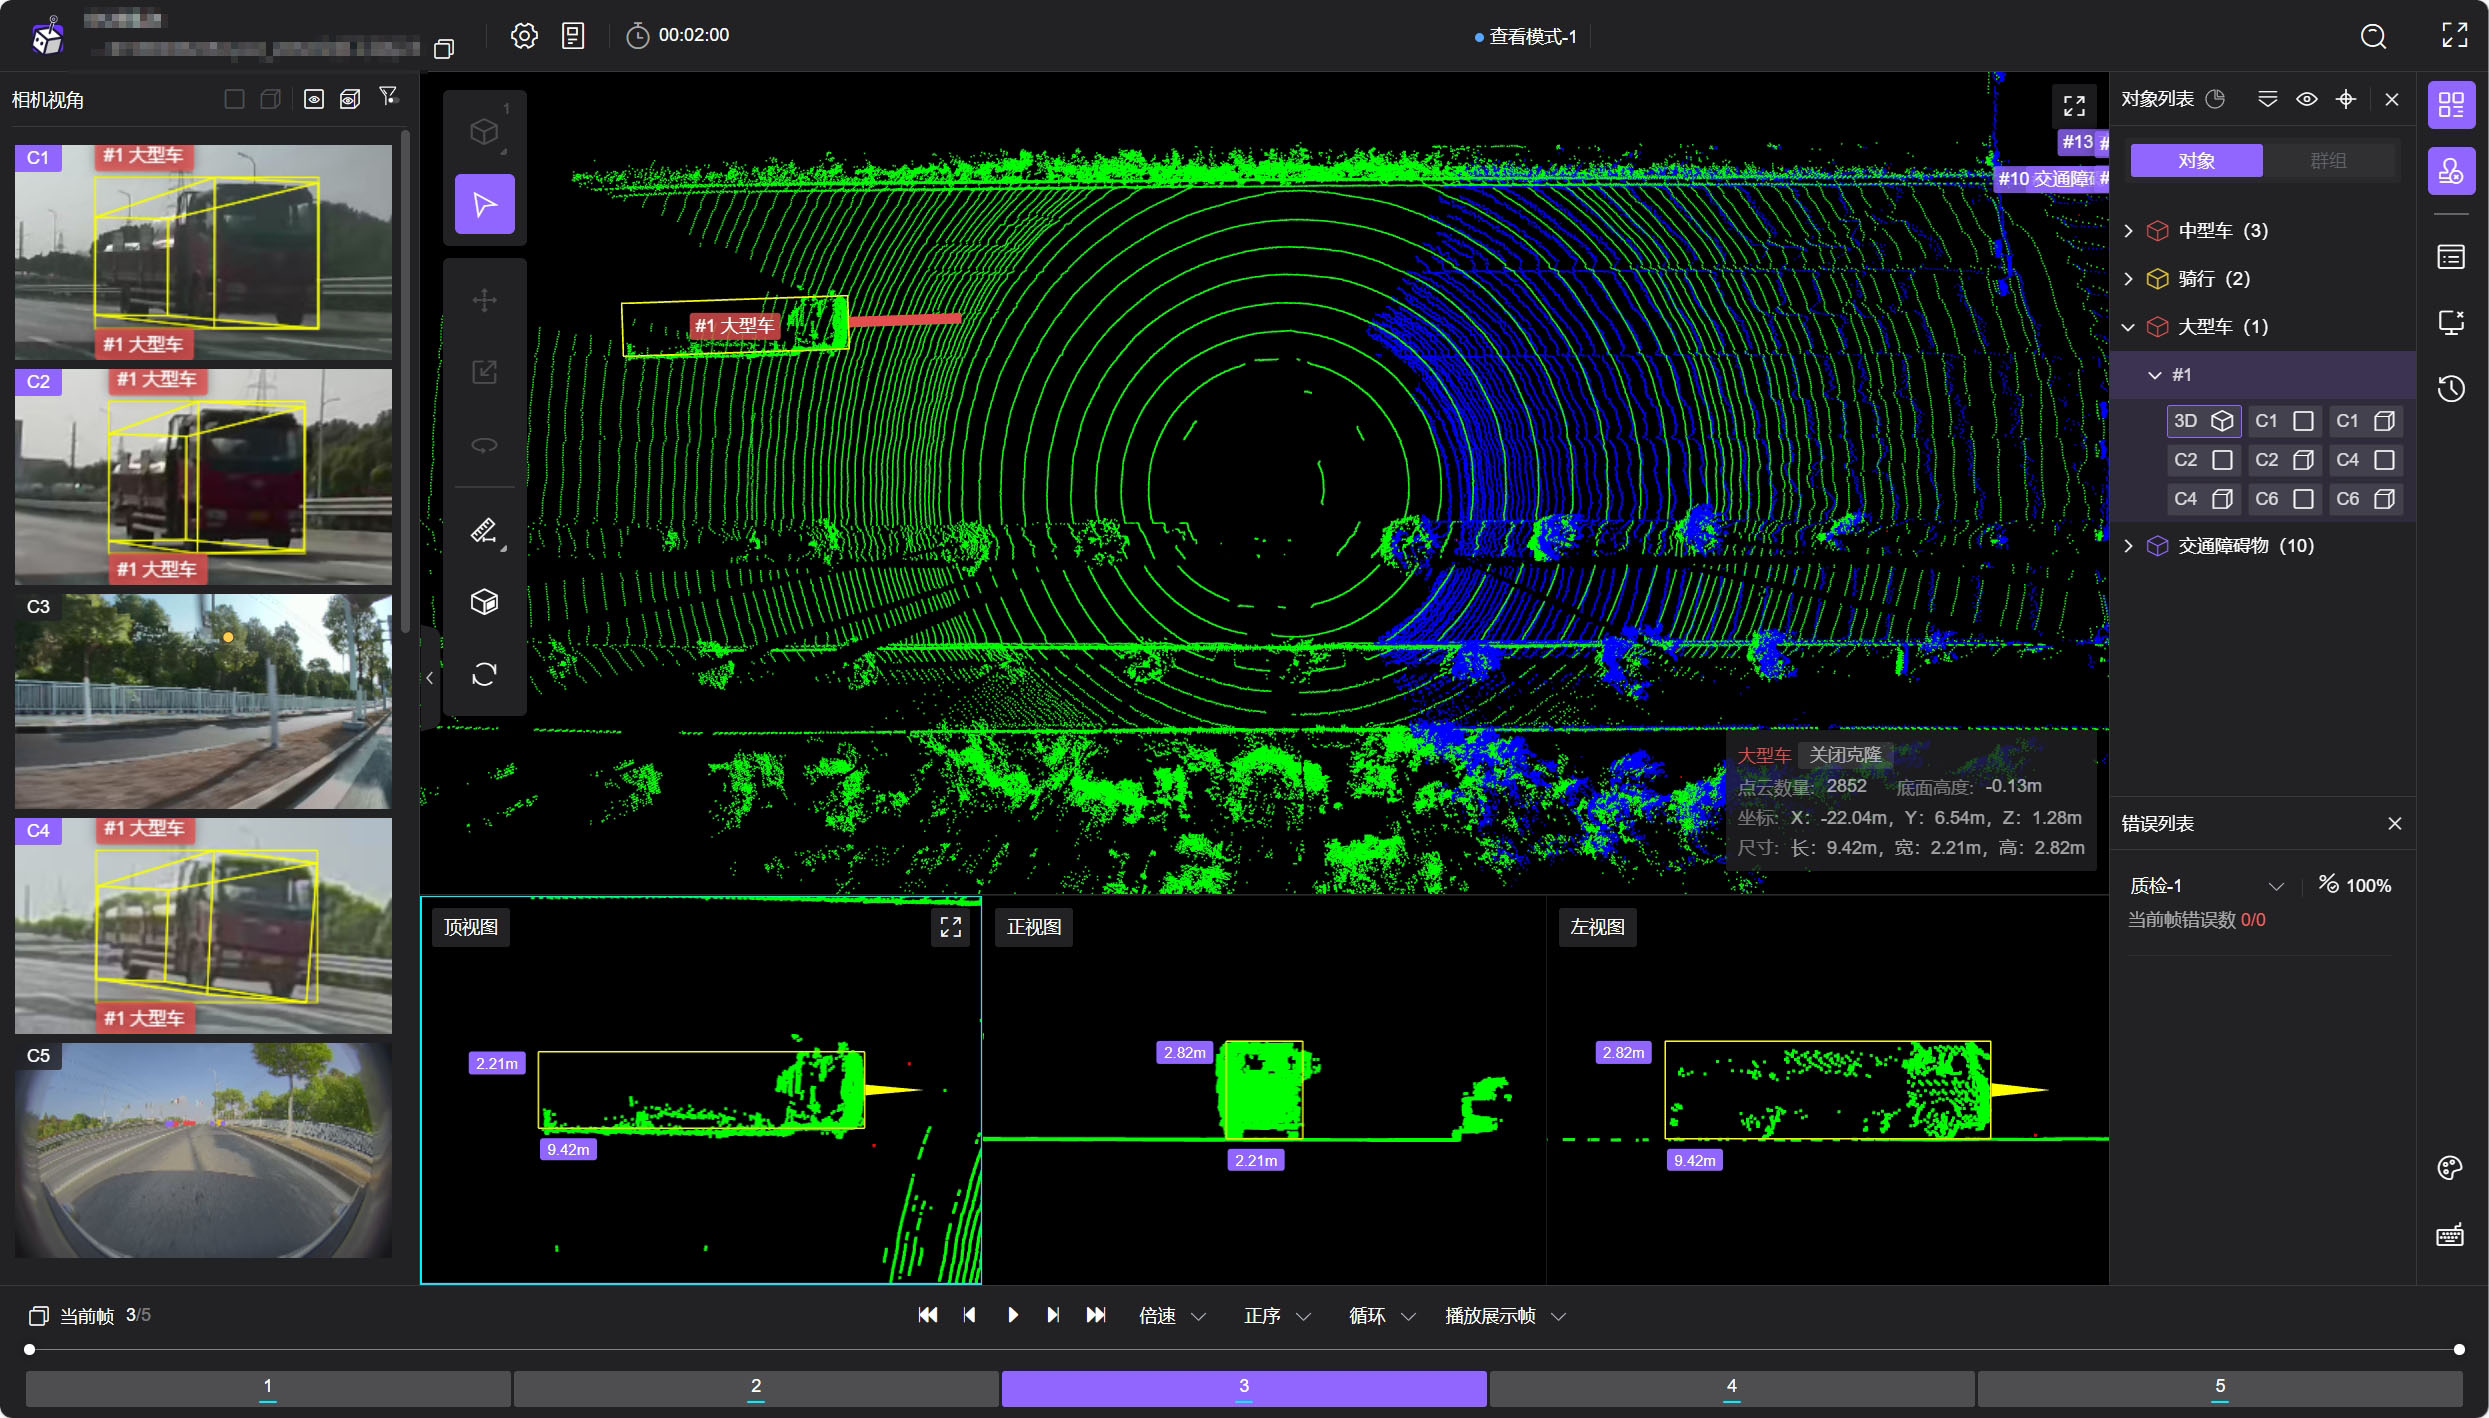Open the settings gear in top bar
This screenshot has width=2489, height=1418.
(x=524, y=36)
